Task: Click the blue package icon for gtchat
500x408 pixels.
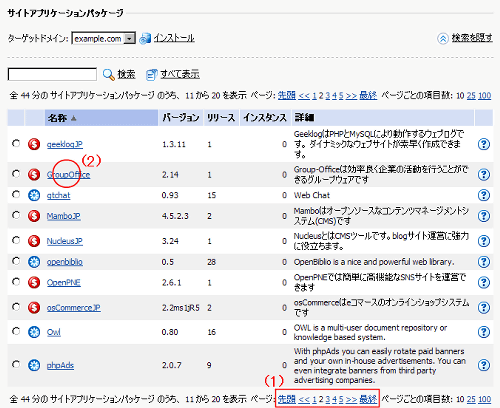Action: (34, 195)
